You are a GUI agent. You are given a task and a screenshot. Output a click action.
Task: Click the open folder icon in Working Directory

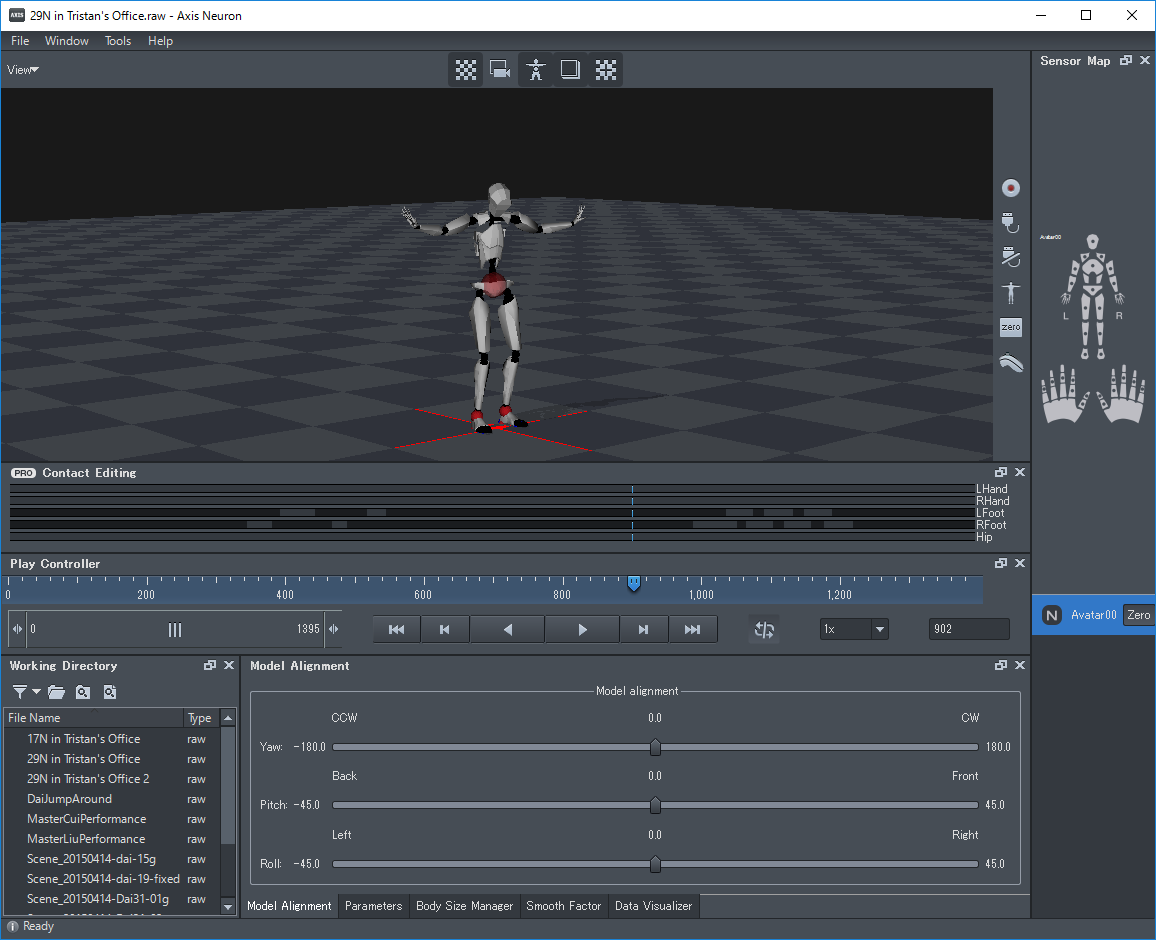tap(56, 691)
